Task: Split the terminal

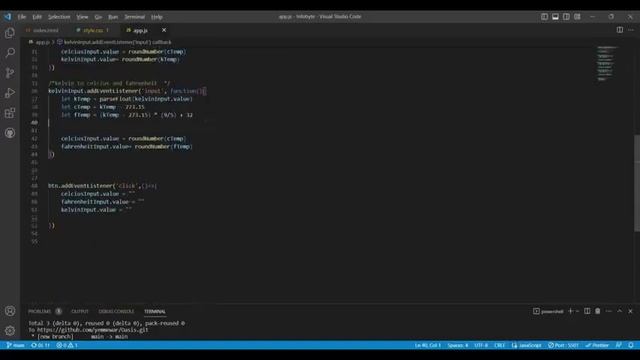Action: [587, 311]
